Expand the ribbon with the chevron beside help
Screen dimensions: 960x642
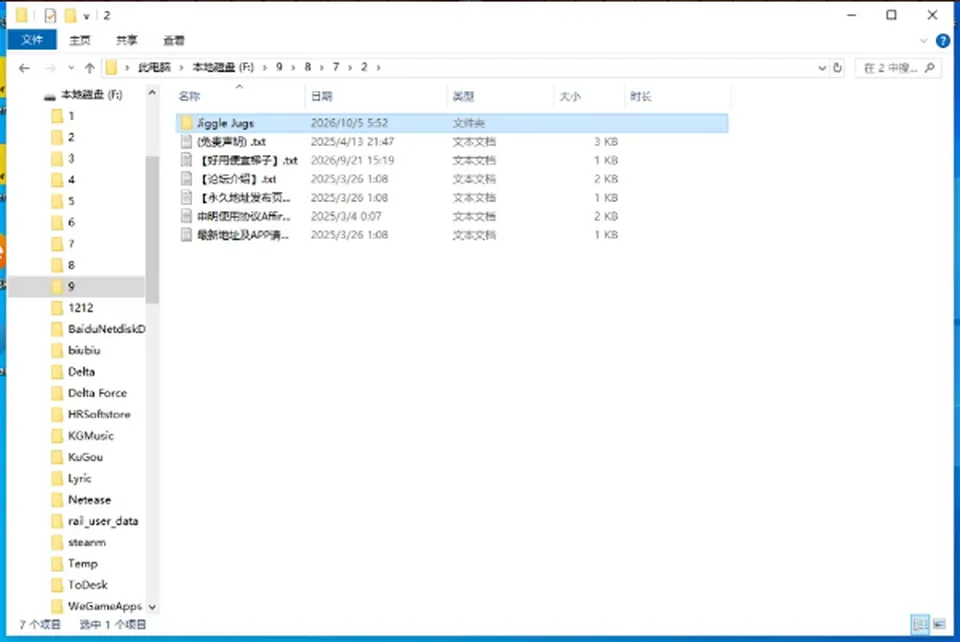tap(923, 41)
